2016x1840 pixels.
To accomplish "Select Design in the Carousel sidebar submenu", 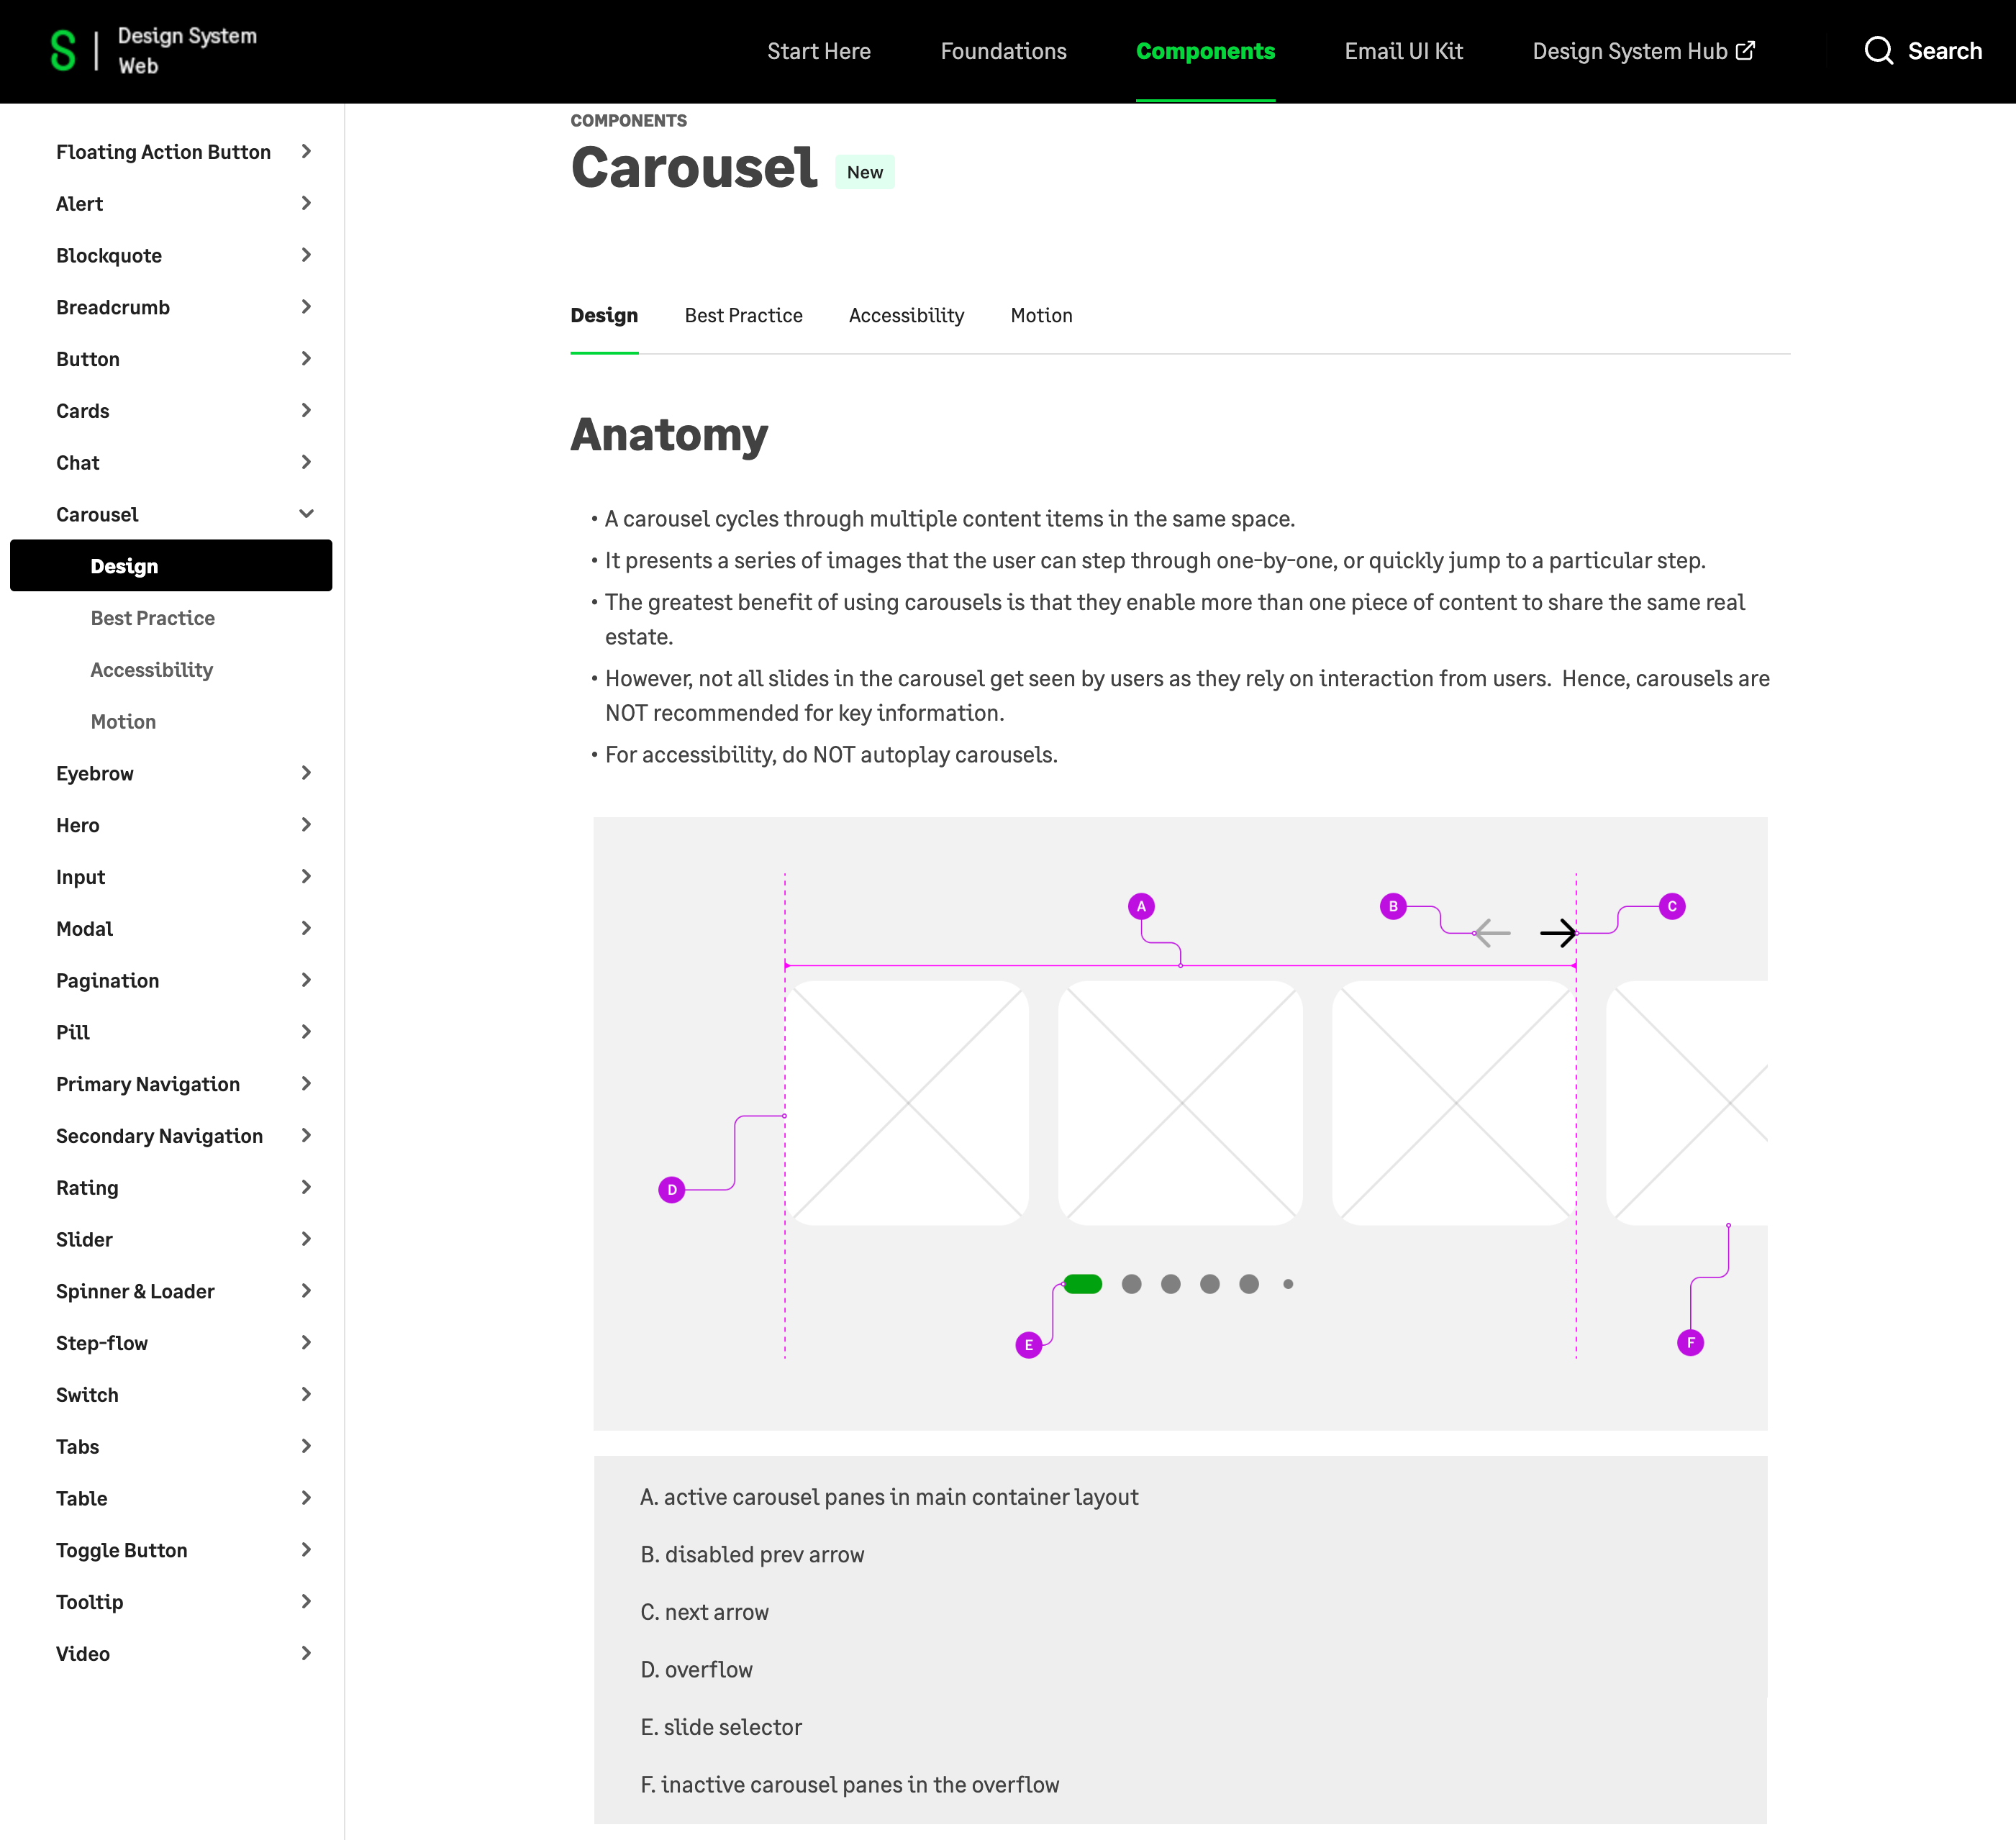I will (171, 565).
